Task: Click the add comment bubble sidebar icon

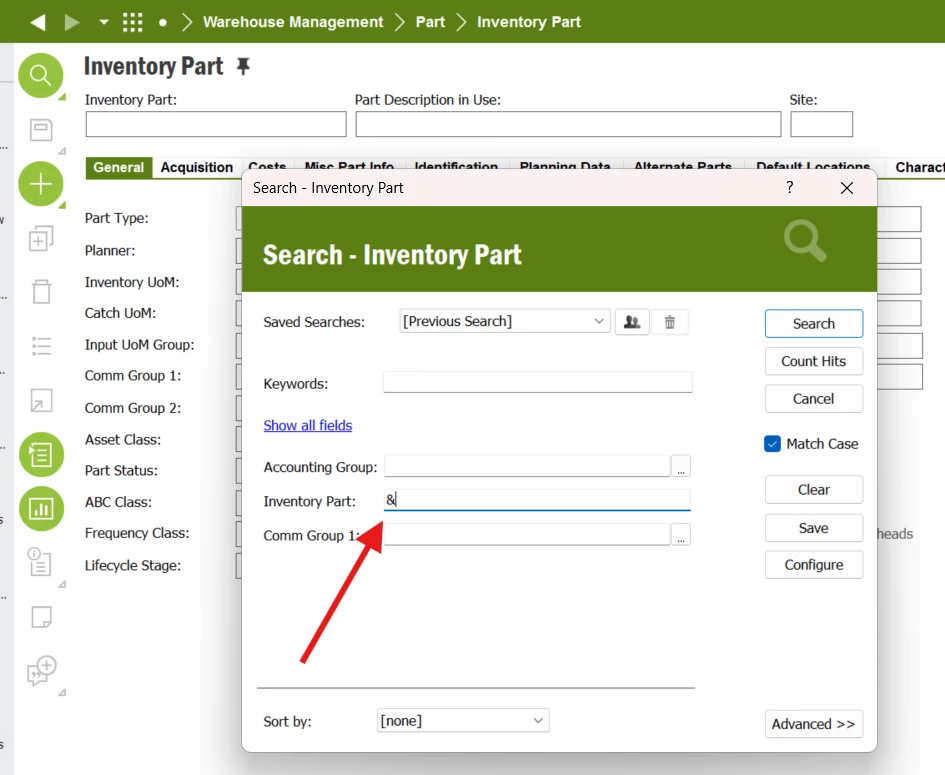Action: 42,670
